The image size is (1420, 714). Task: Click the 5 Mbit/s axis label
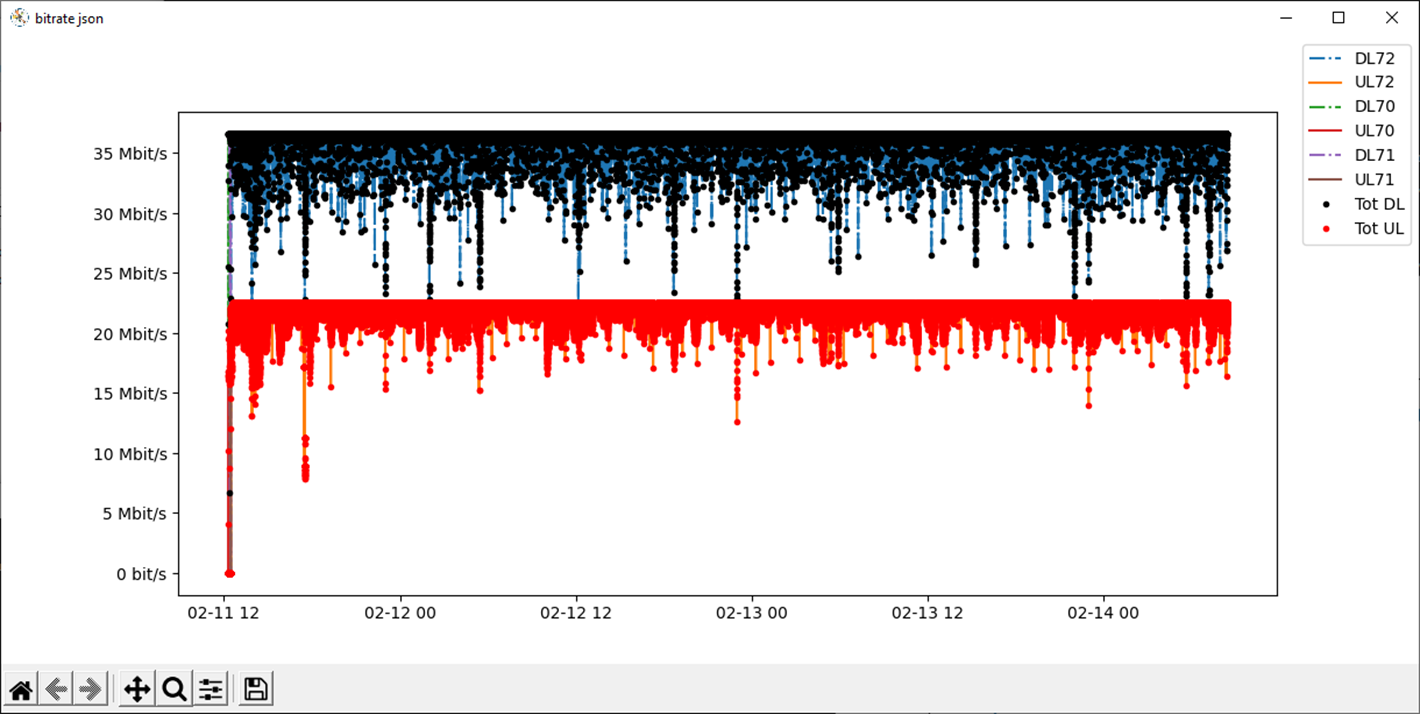tap(135, 514)
